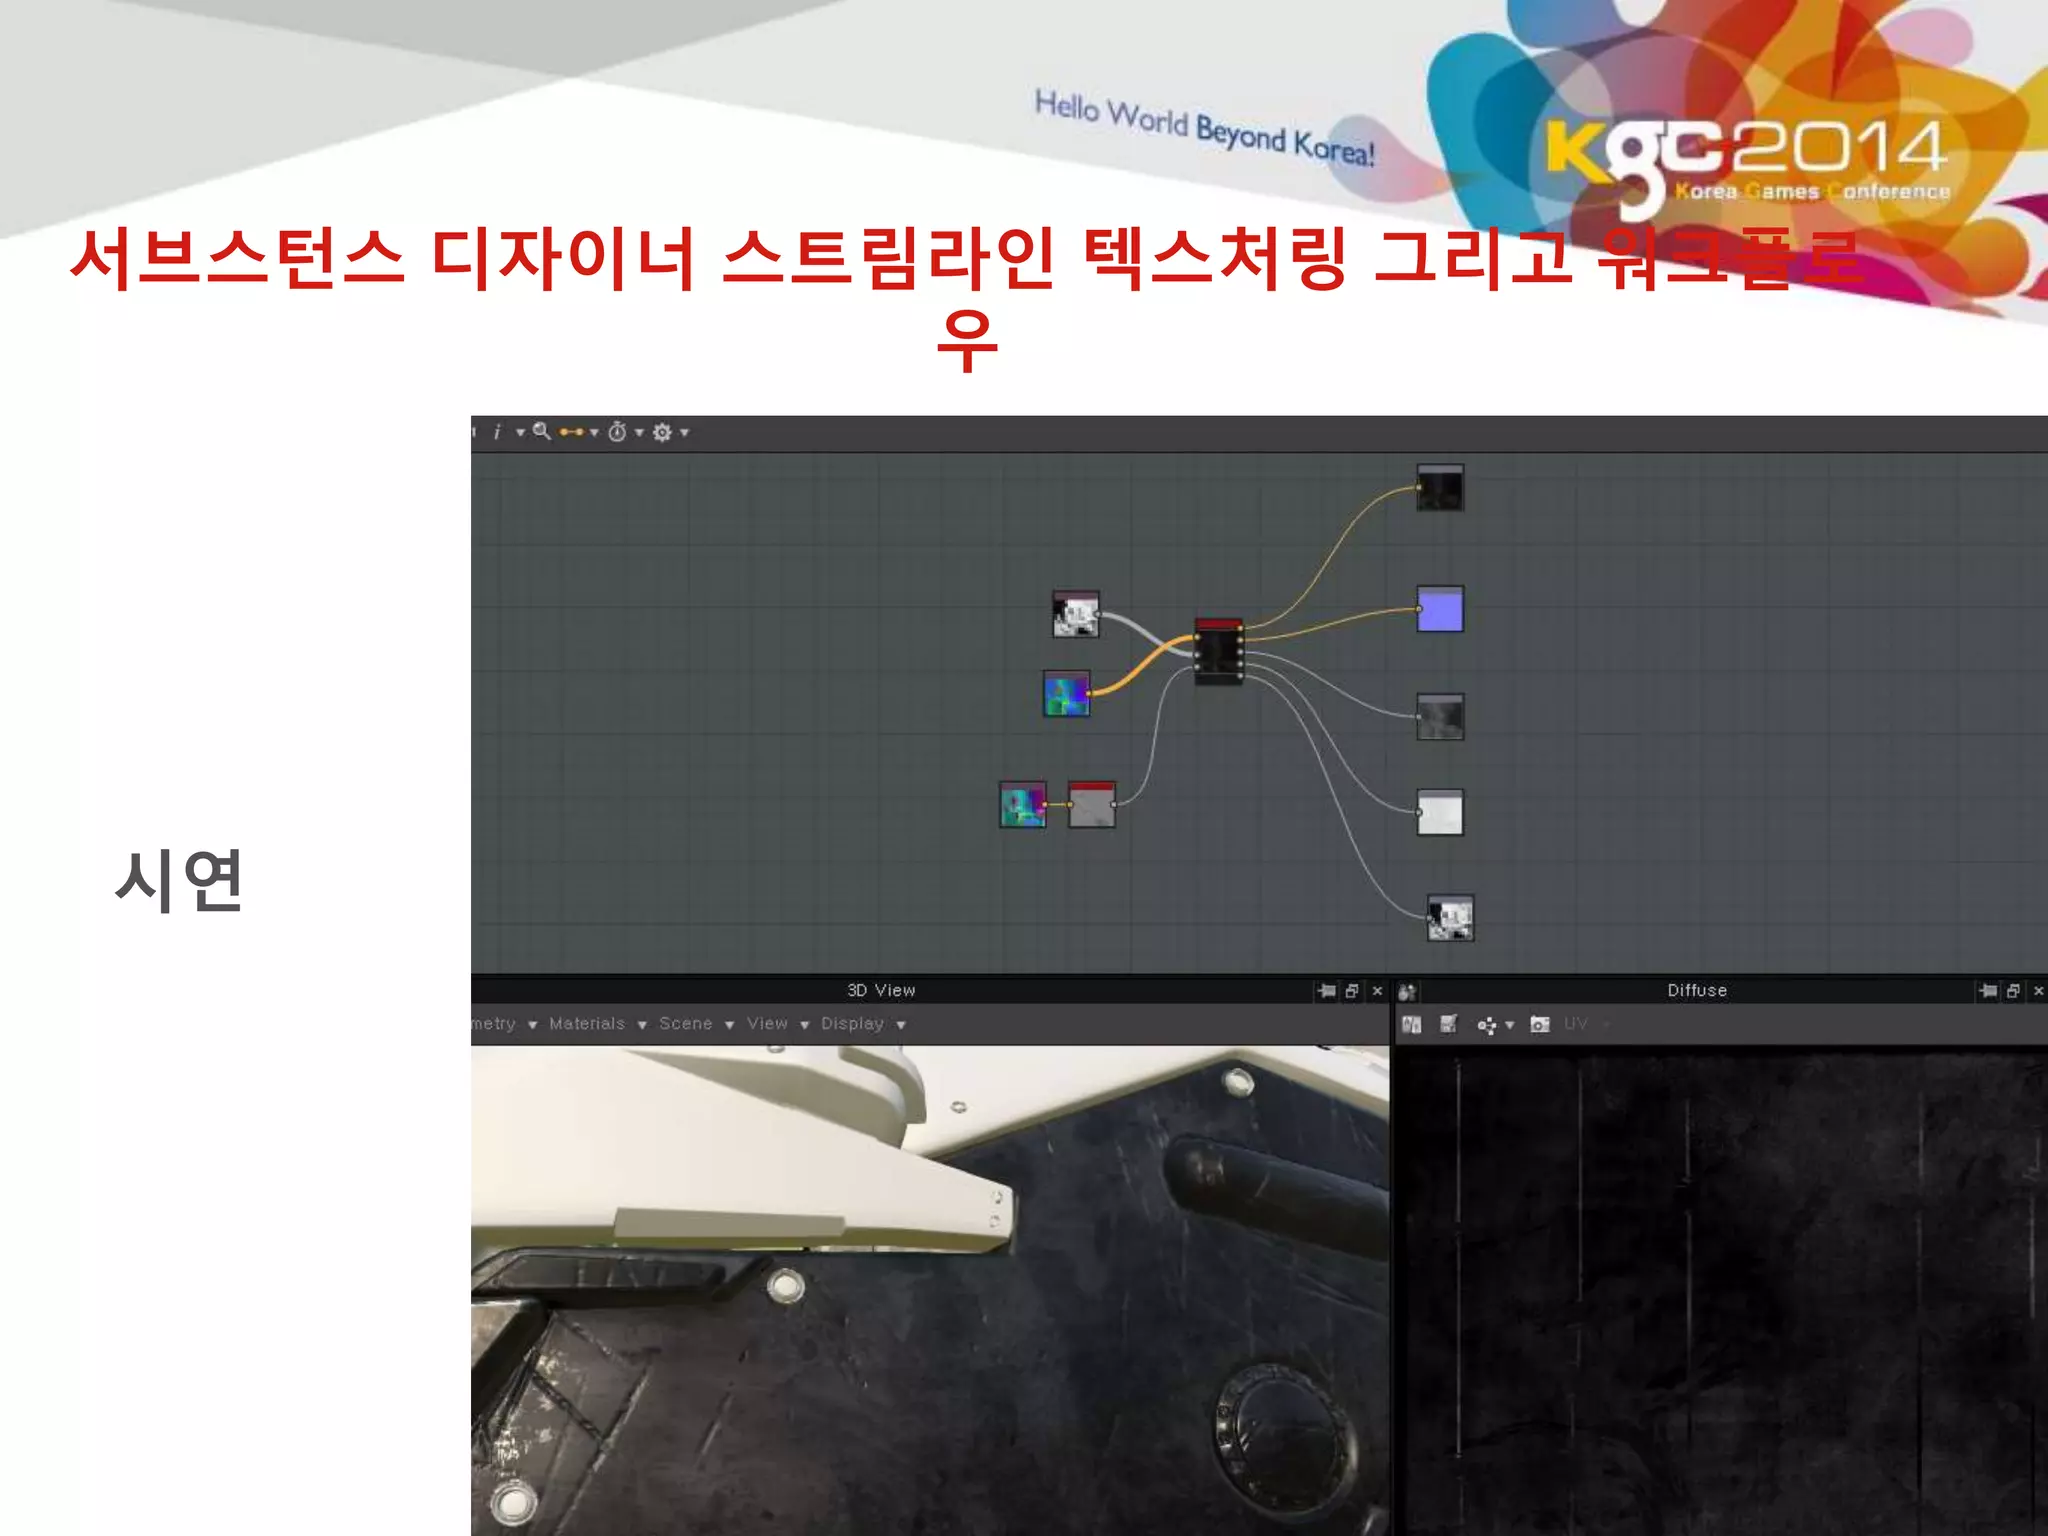Open the stopwatch dropdown arrow

[639, 433]
